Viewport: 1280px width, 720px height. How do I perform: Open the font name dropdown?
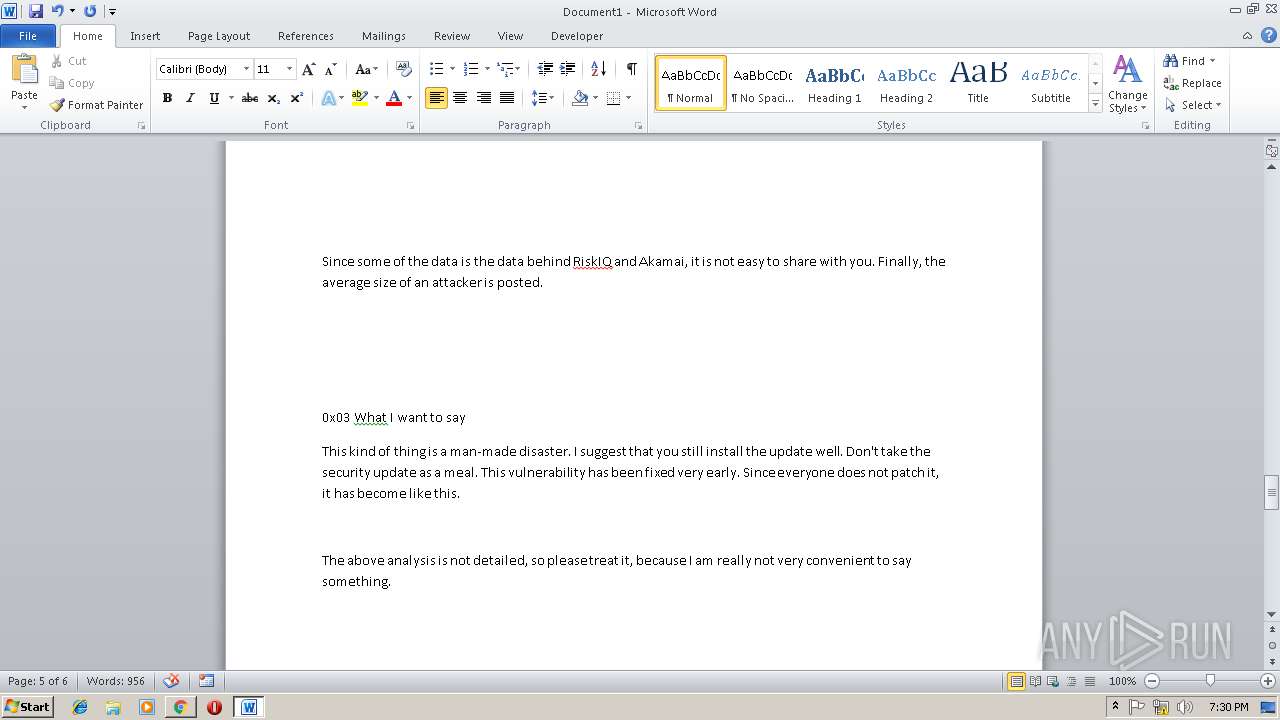[x=246, y=69]
